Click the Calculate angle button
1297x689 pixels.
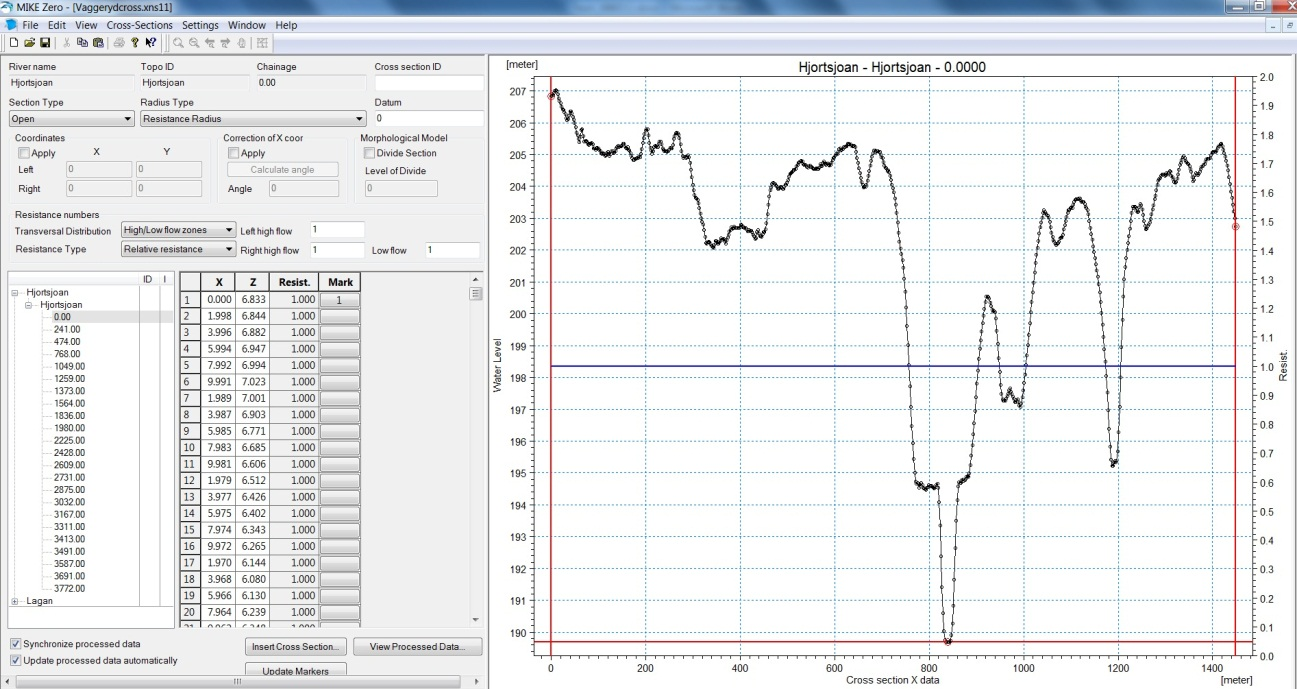coord(282,170)
